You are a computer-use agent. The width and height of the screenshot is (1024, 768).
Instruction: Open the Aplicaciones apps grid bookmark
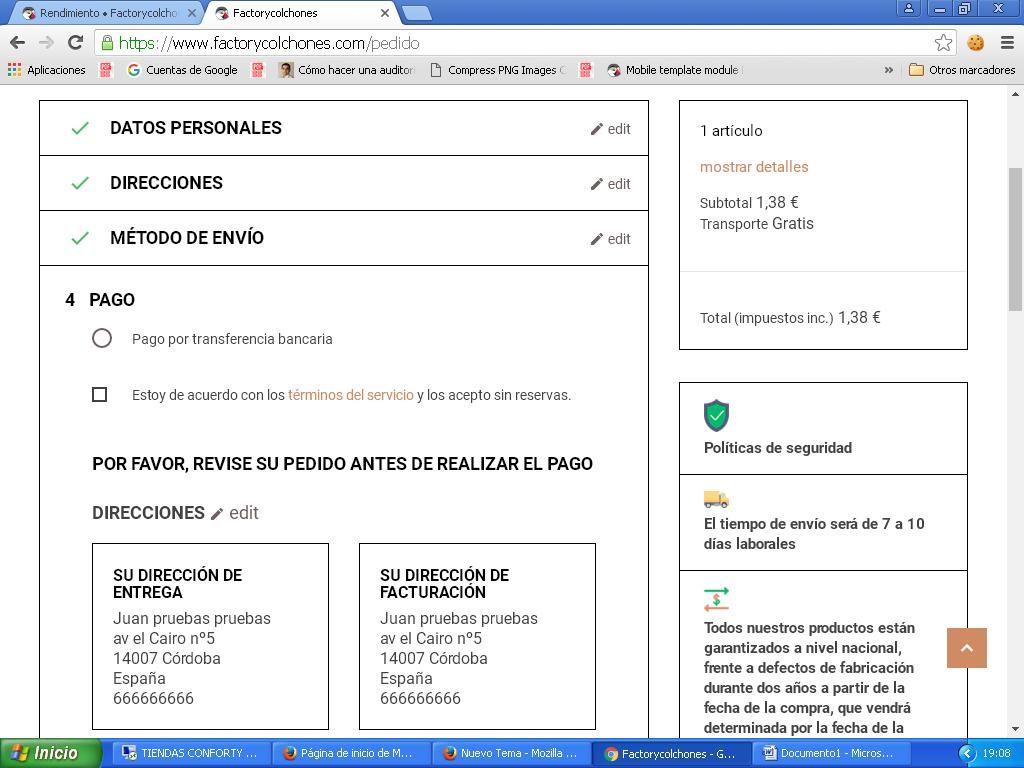[46, 70]
